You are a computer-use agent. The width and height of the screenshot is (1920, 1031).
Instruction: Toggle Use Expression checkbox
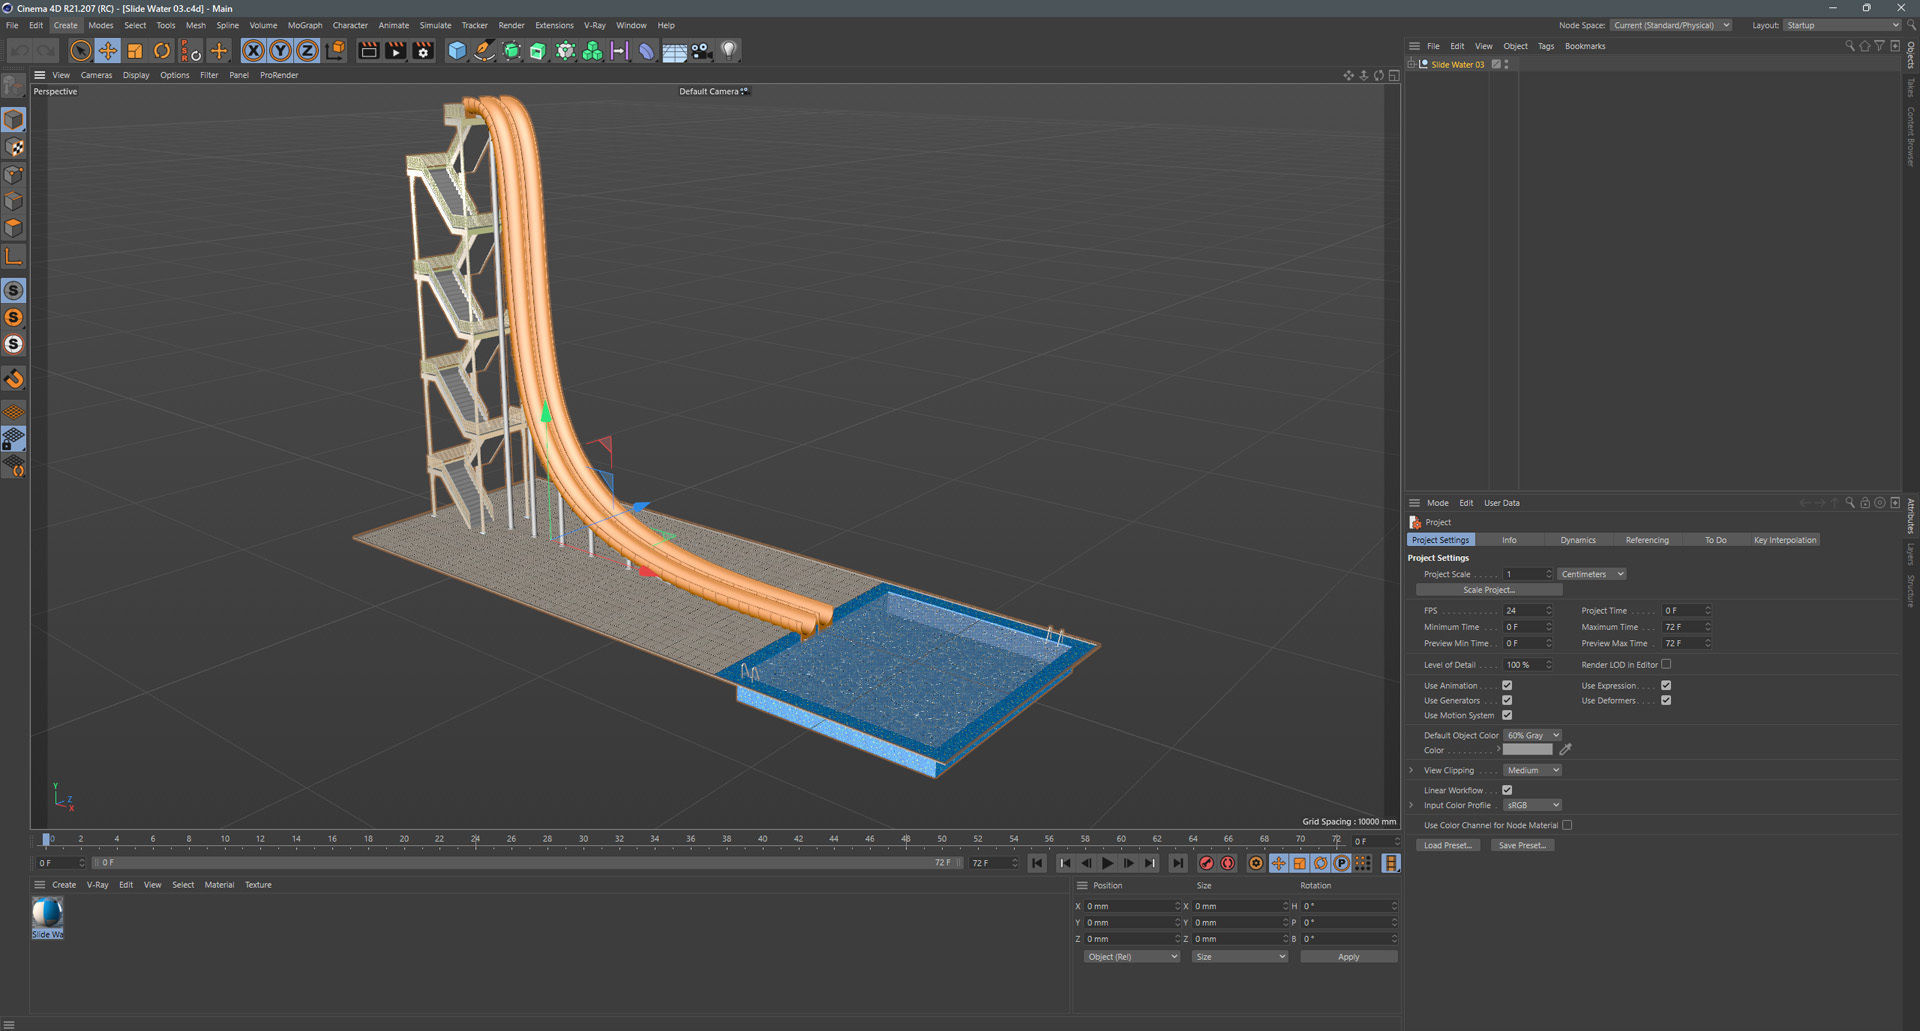pyautogui.click(x=1666, y=686)
